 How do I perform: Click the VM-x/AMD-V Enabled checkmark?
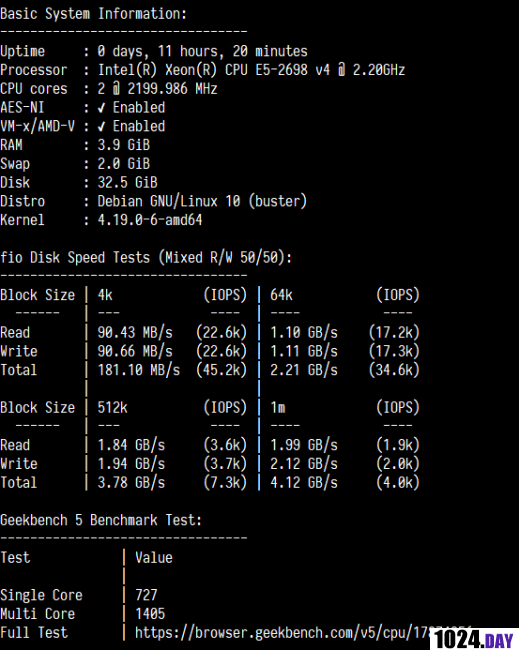point(102,126)
